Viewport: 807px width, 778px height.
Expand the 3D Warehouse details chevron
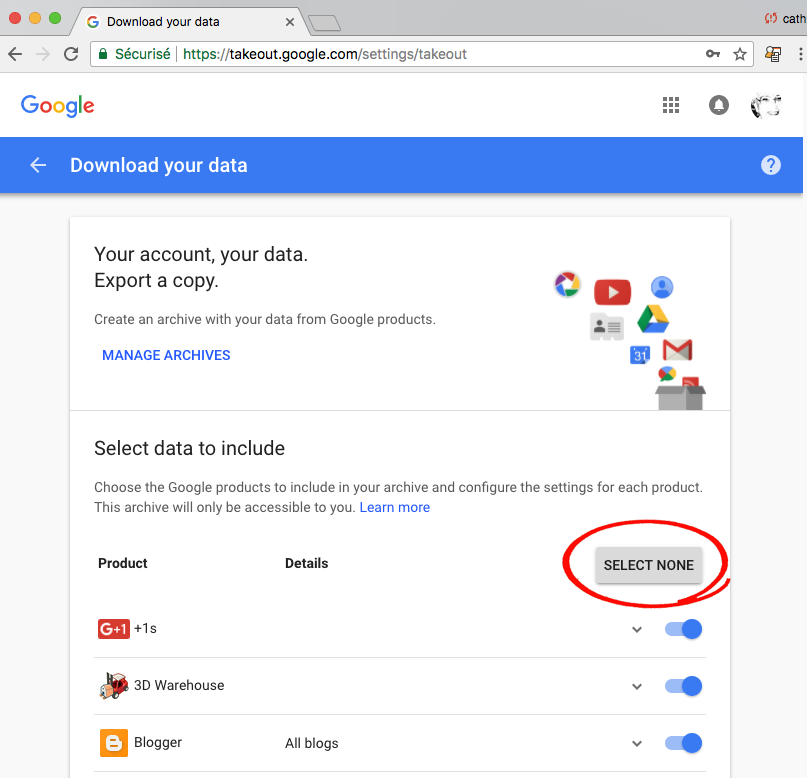click(637, 686)
